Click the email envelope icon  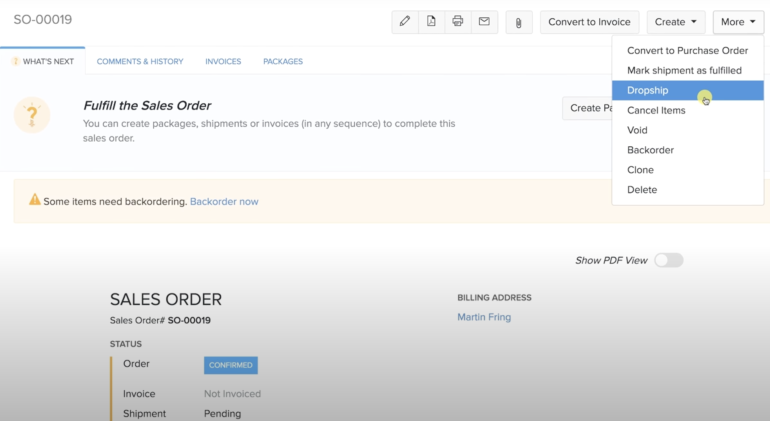(x=484, y=22)
